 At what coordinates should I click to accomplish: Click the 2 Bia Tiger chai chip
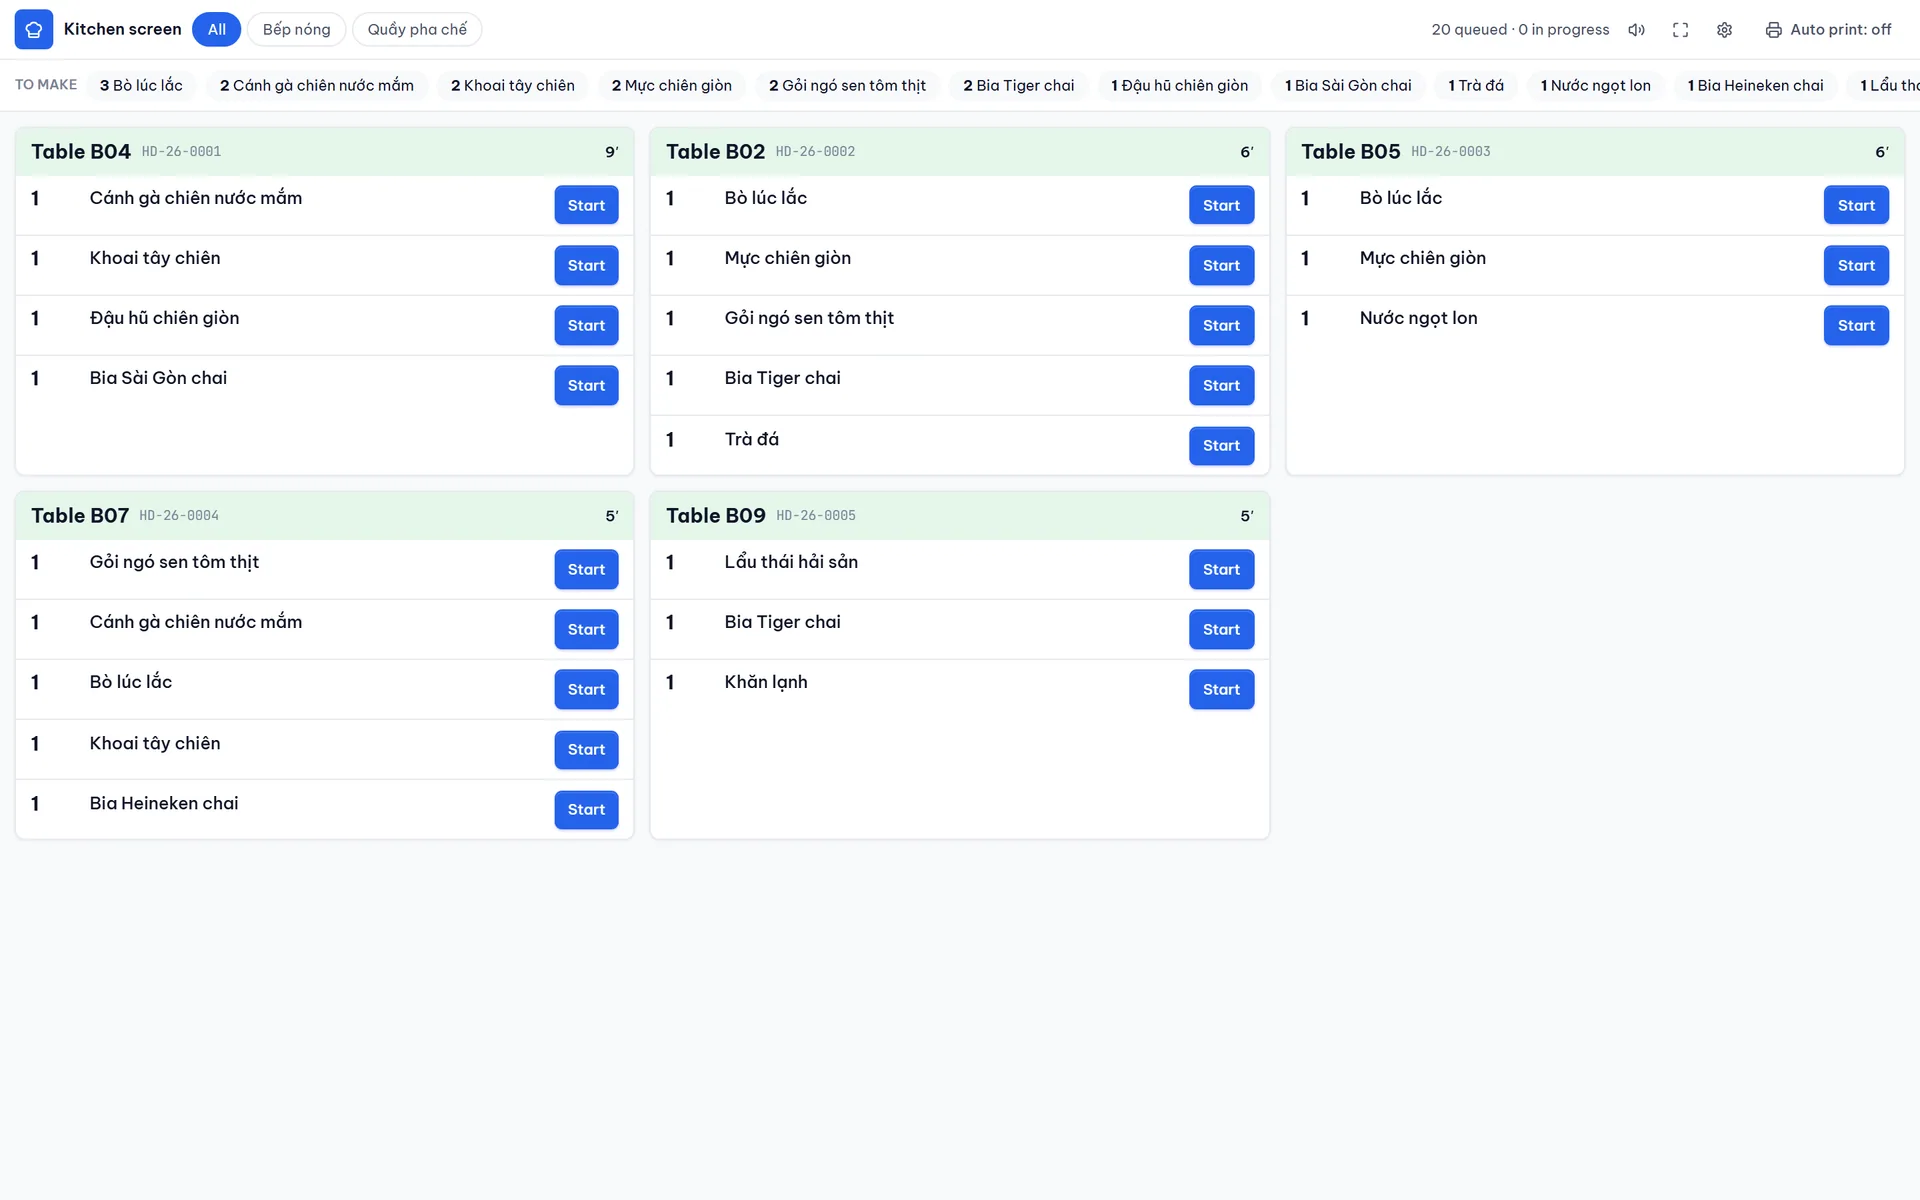pyautogui.click(x=1018, y=85)
